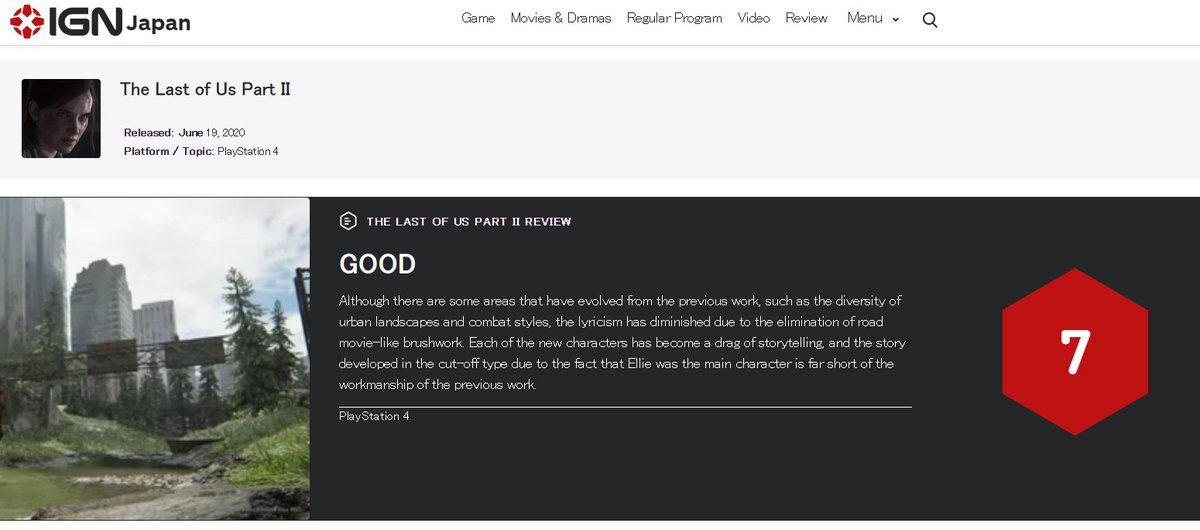Click the GOOD verdict heading
This screenshot has height=530, width=1200.
tap(377, 264)
